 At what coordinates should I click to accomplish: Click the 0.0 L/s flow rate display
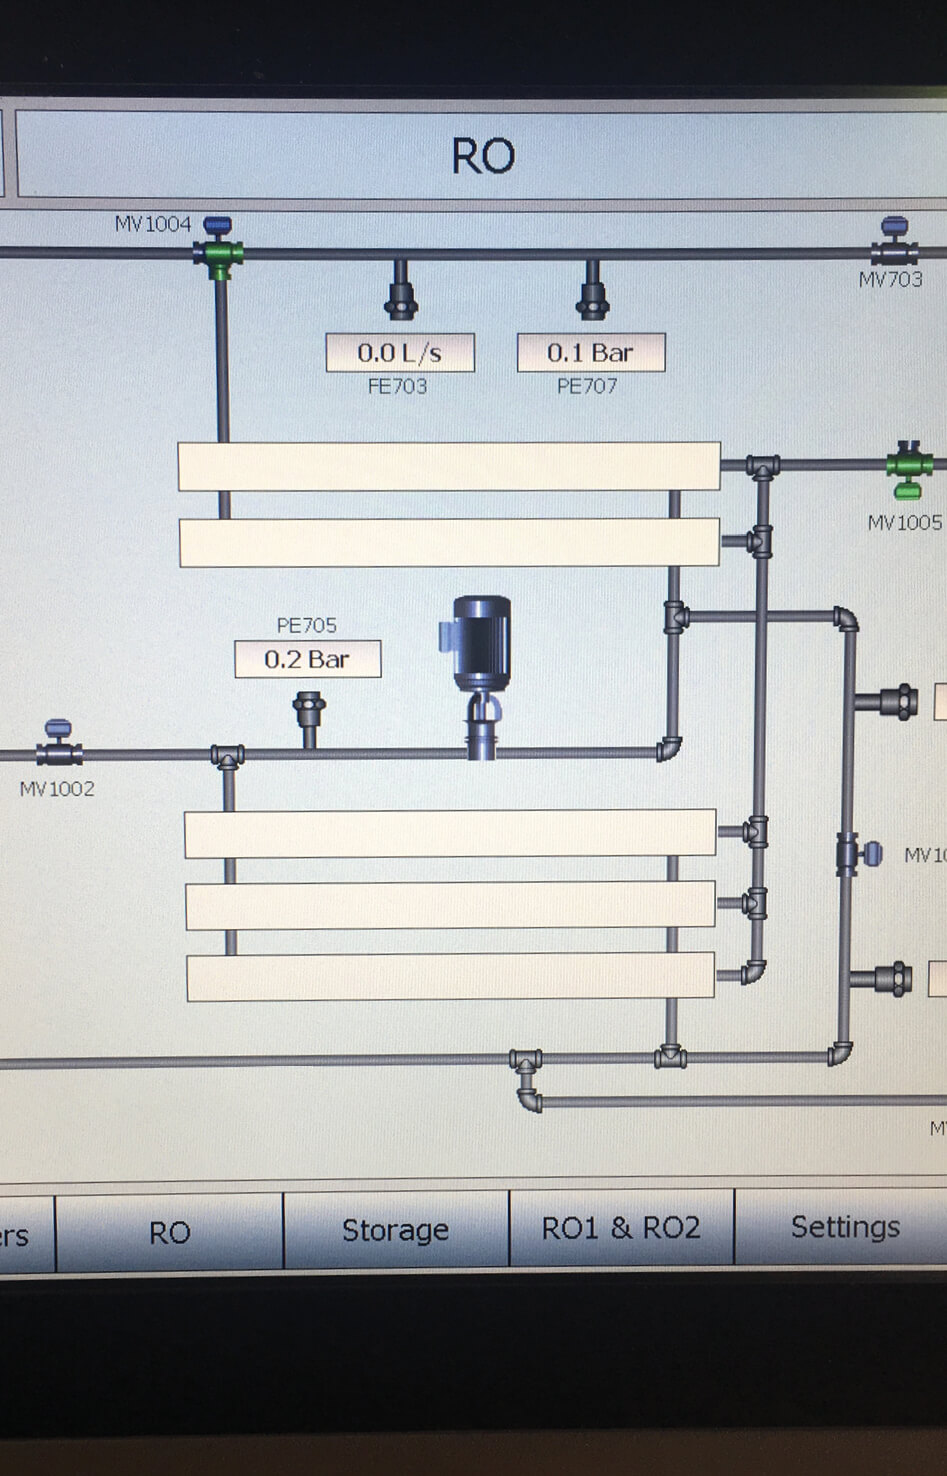click(x=400, y=352)
